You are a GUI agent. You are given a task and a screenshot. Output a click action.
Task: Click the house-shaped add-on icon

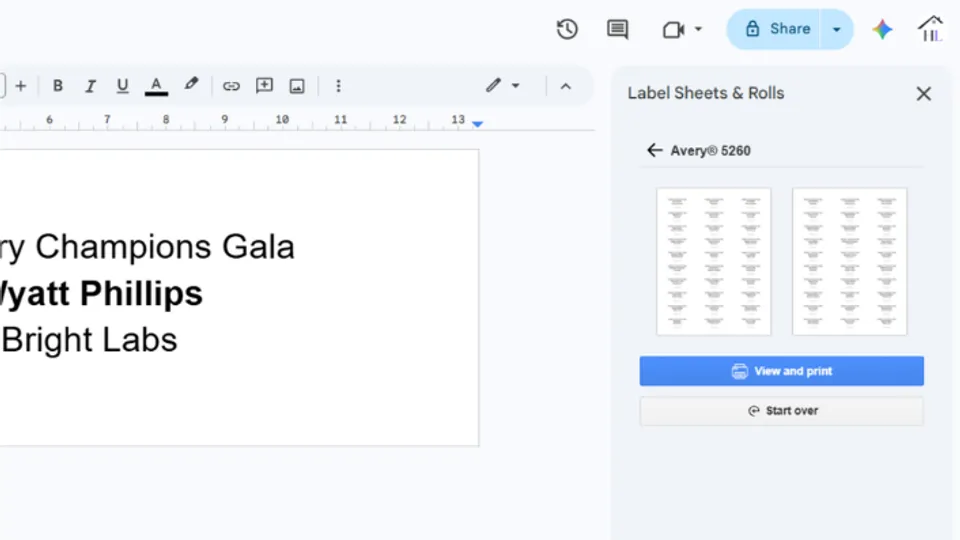point(931,29)
